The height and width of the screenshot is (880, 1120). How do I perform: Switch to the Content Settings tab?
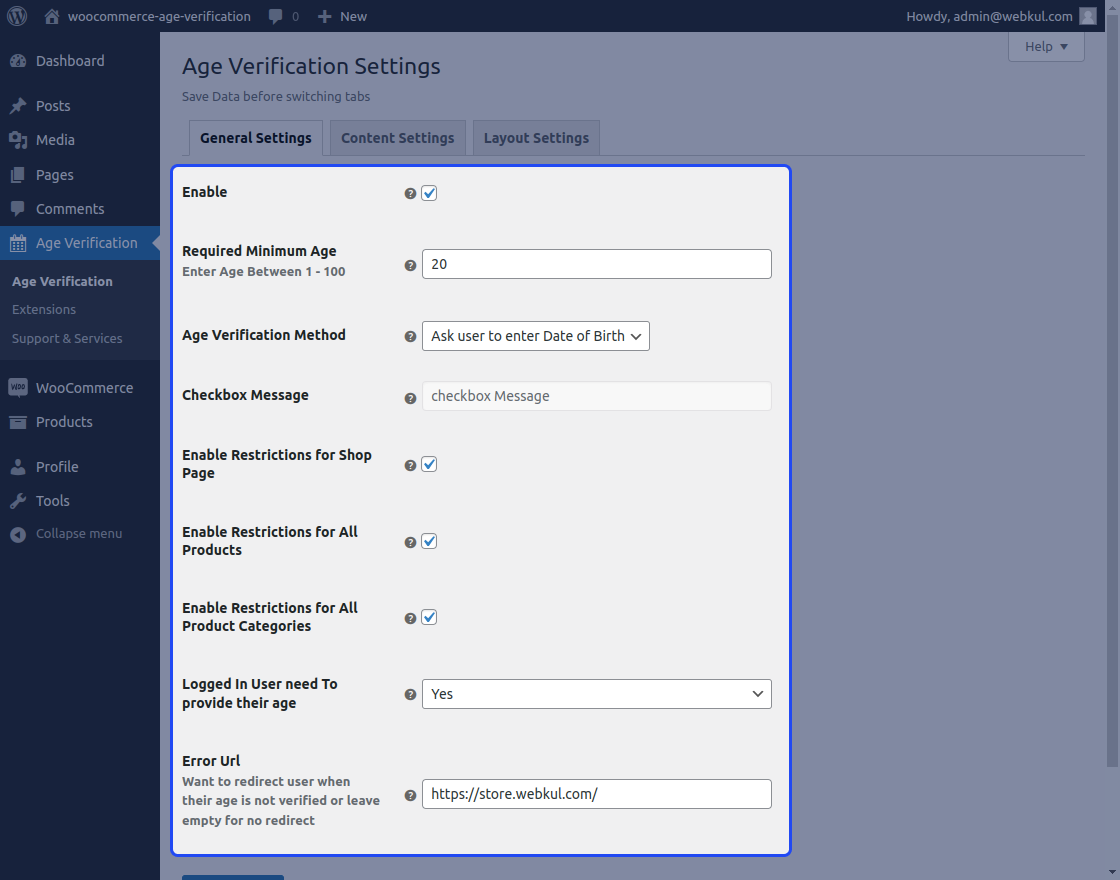(397, 137)
